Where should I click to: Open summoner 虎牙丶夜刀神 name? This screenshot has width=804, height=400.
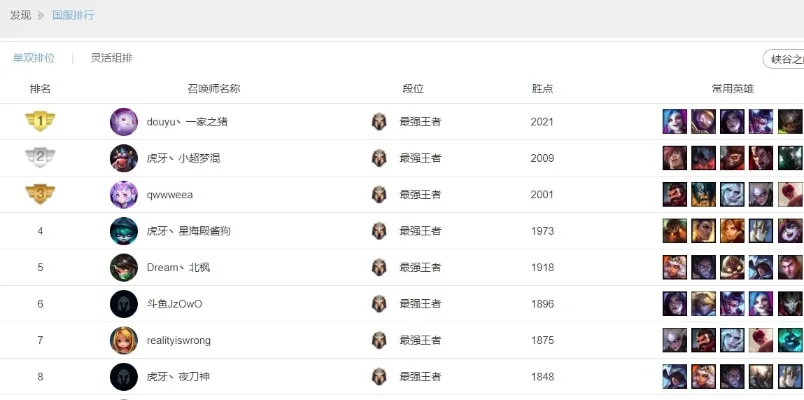coord(178,377)
